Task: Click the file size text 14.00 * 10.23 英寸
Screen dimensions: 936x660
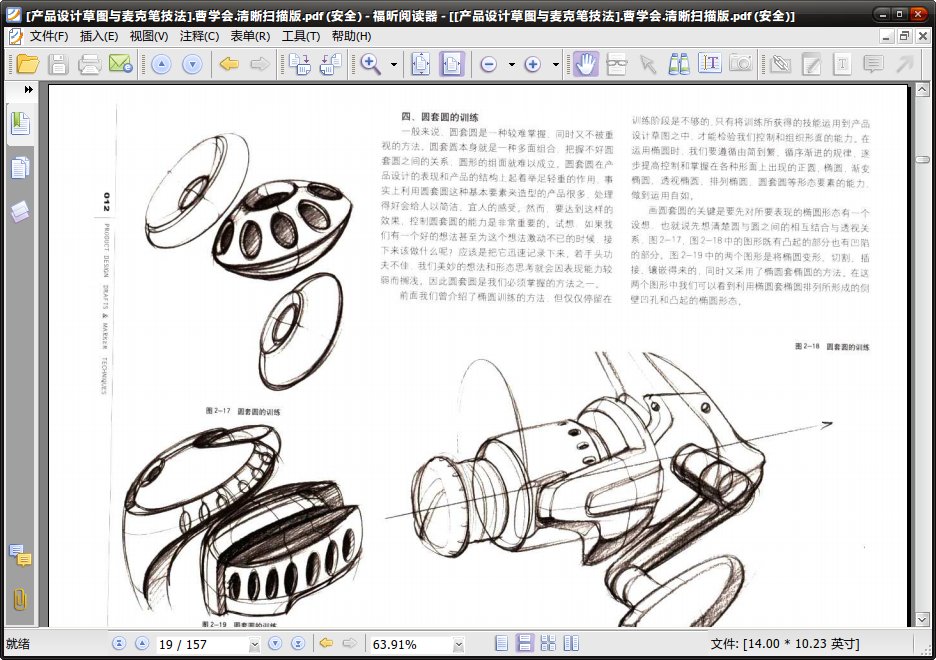Action: [802, 644]
